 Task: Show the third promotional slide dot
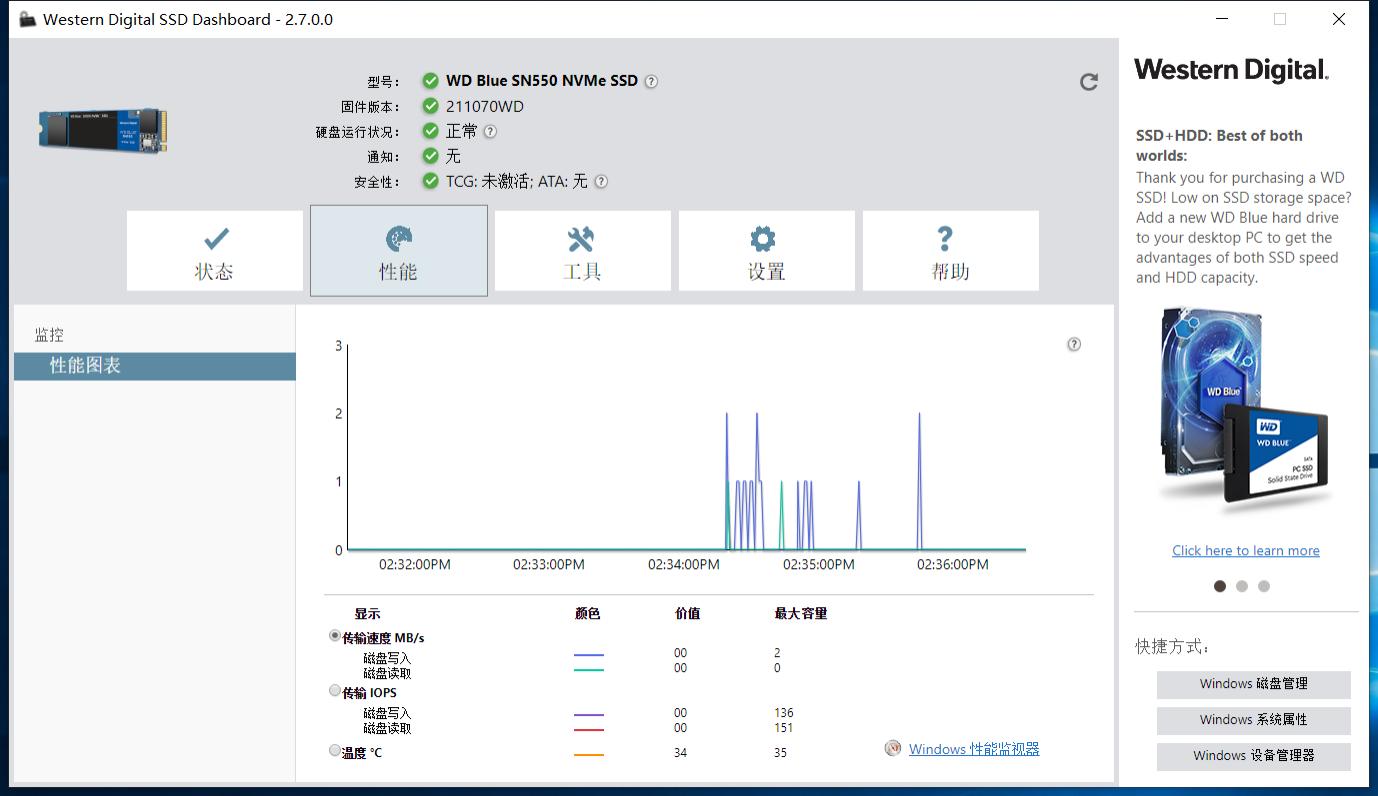pyautogui.click(x=1264, y=586)
